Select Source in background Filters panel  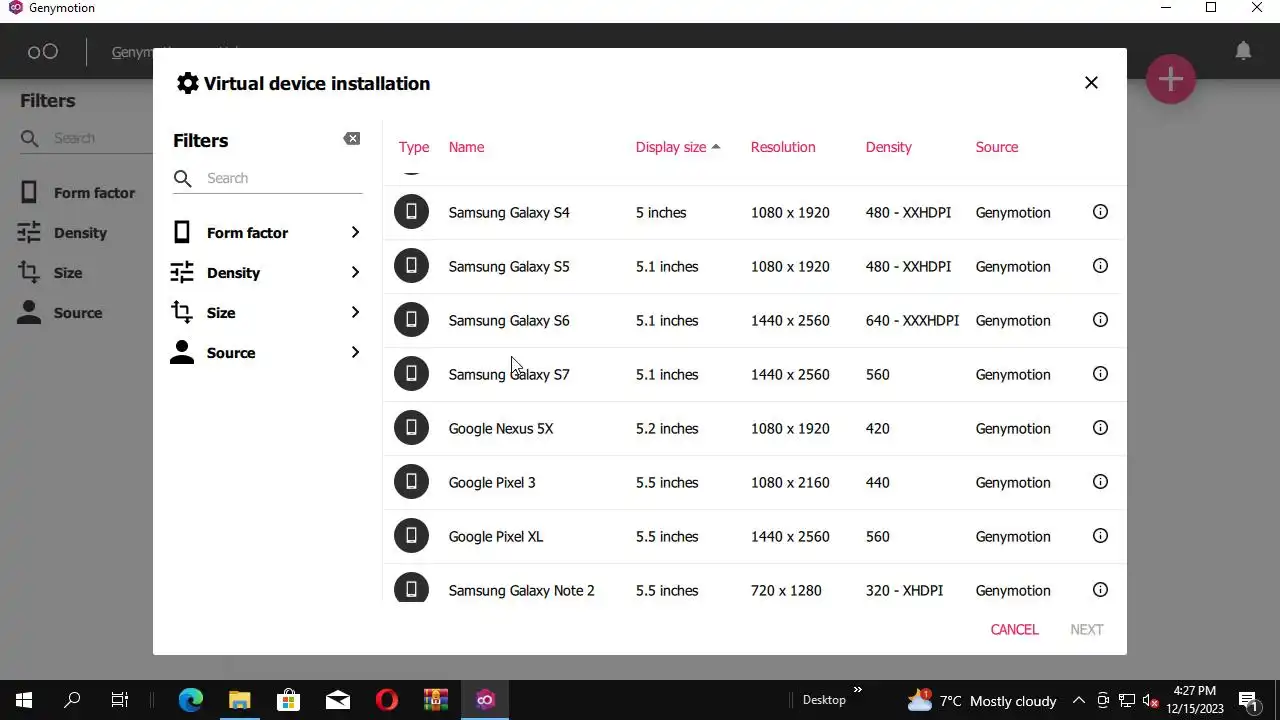[x=60, y=313]
